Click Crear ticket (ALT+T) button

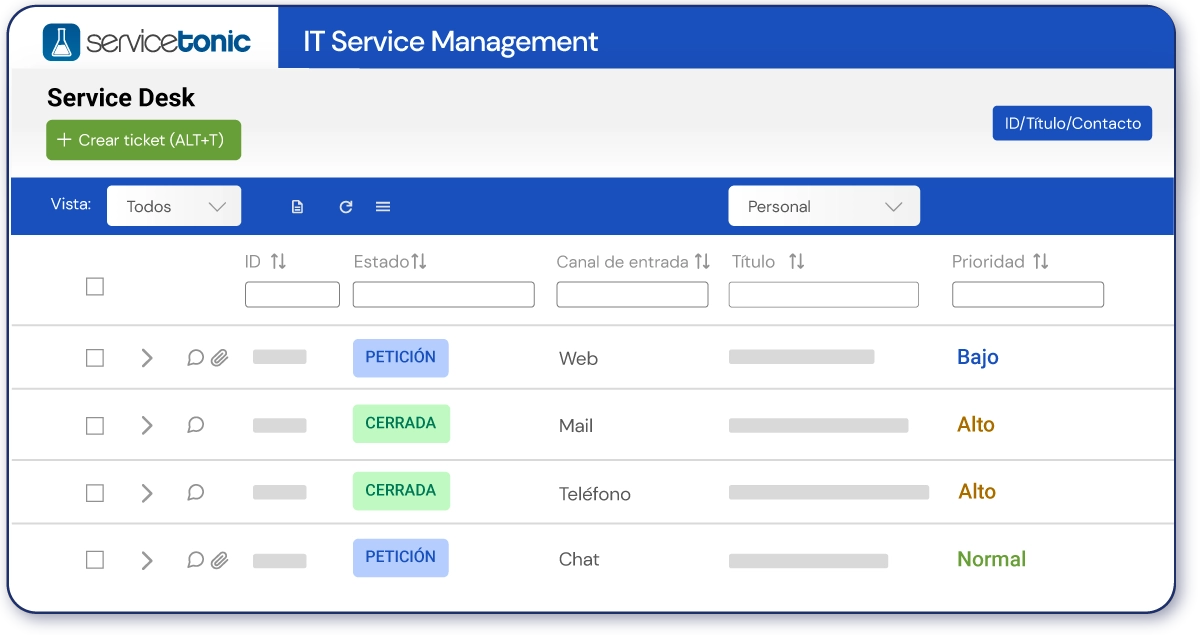point(144,140)
